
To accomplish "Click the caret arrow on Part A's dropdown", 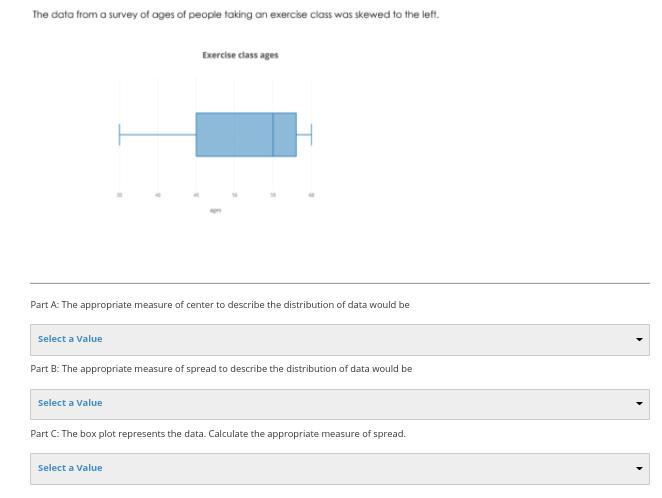I will pyautogui.click(x=639, y=340).
